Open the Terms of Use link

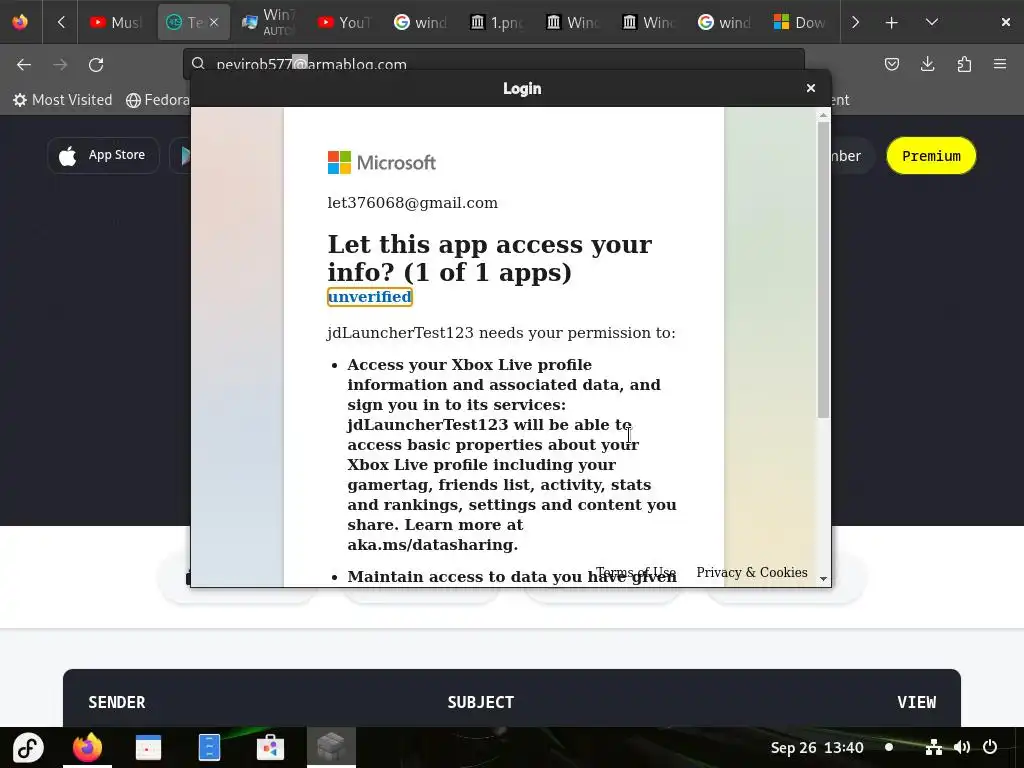coord(635,573)
